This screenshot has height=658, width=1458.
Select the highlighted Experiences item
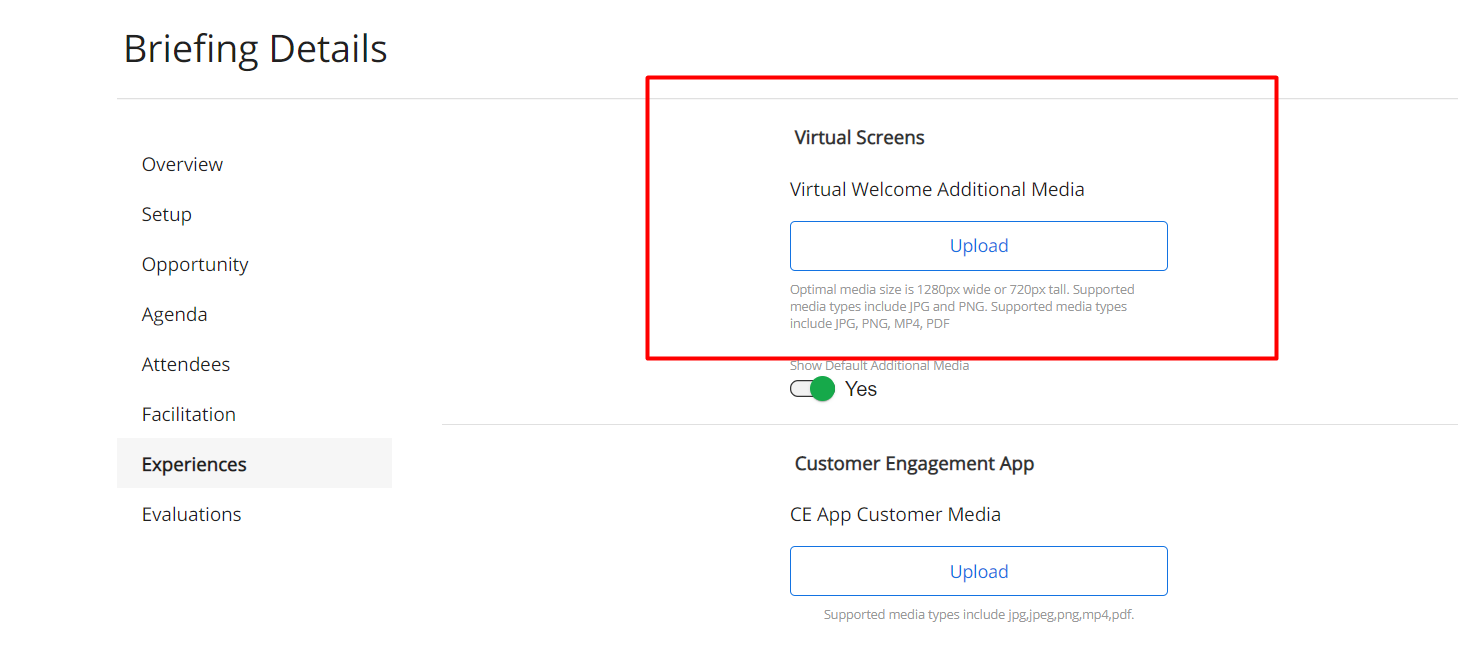coord(194,464)
